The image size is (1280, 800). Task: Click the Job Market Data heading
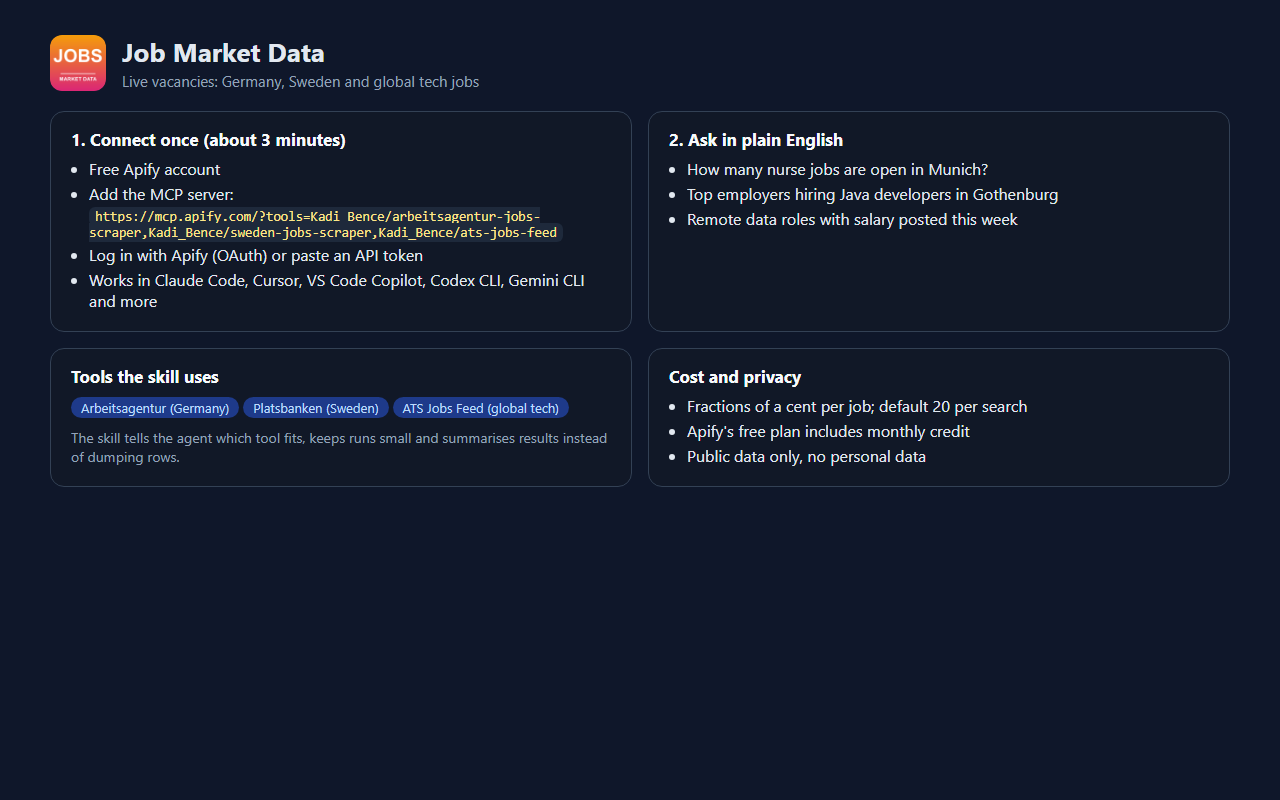223,53
